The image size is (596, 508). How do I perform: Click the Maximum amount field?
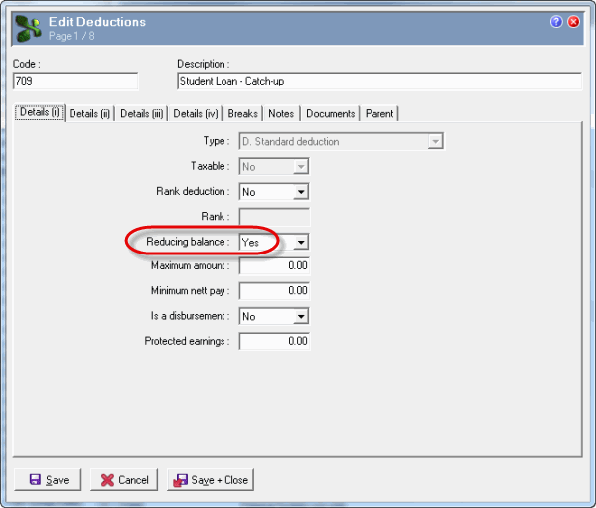pos(274,265)
